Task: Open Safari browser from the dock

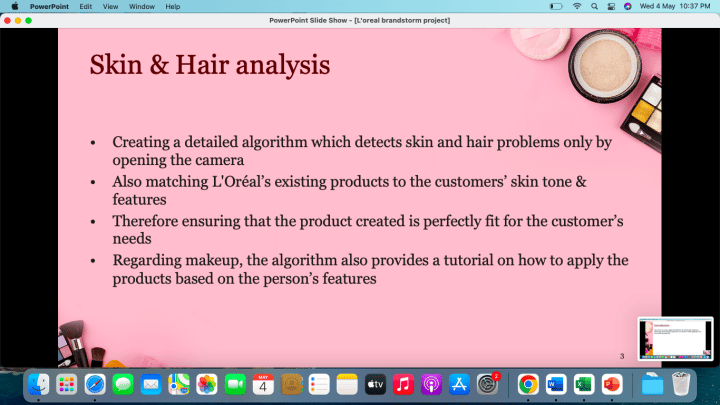Action: [95, 383]
